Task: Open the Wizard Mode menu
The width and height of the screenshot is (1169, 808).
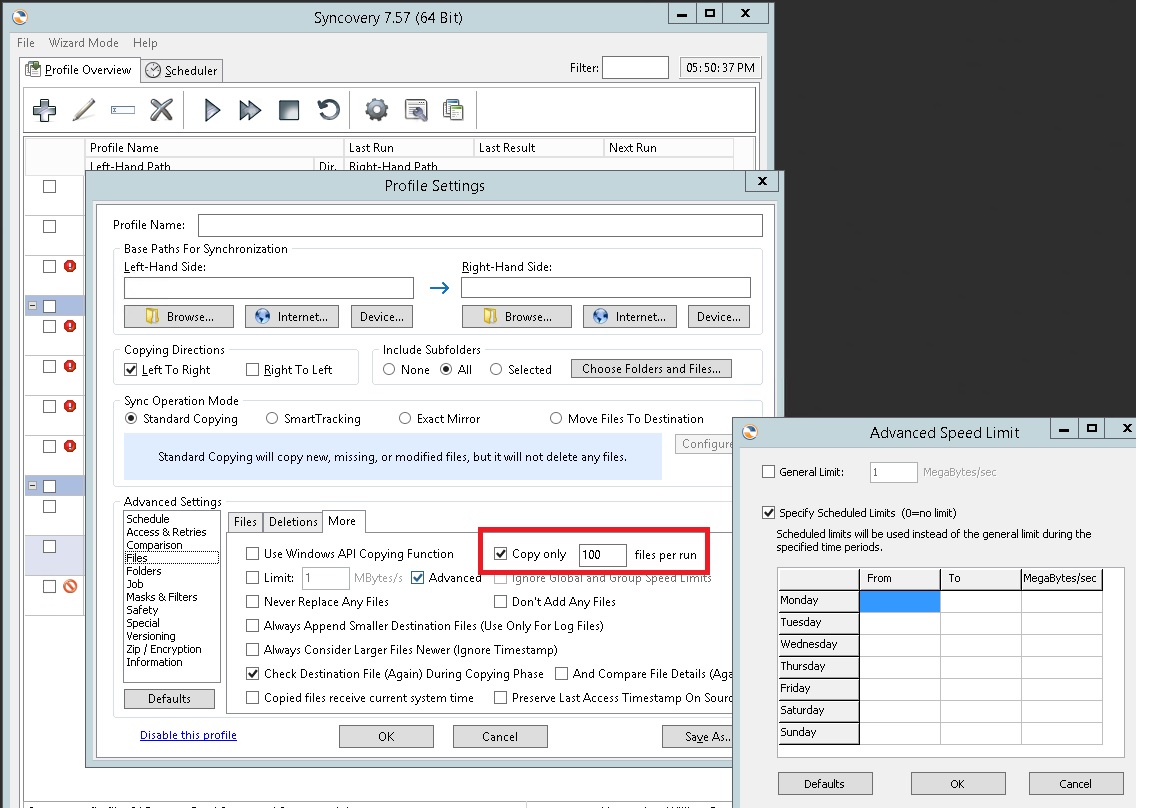Action: pos(84,42)
